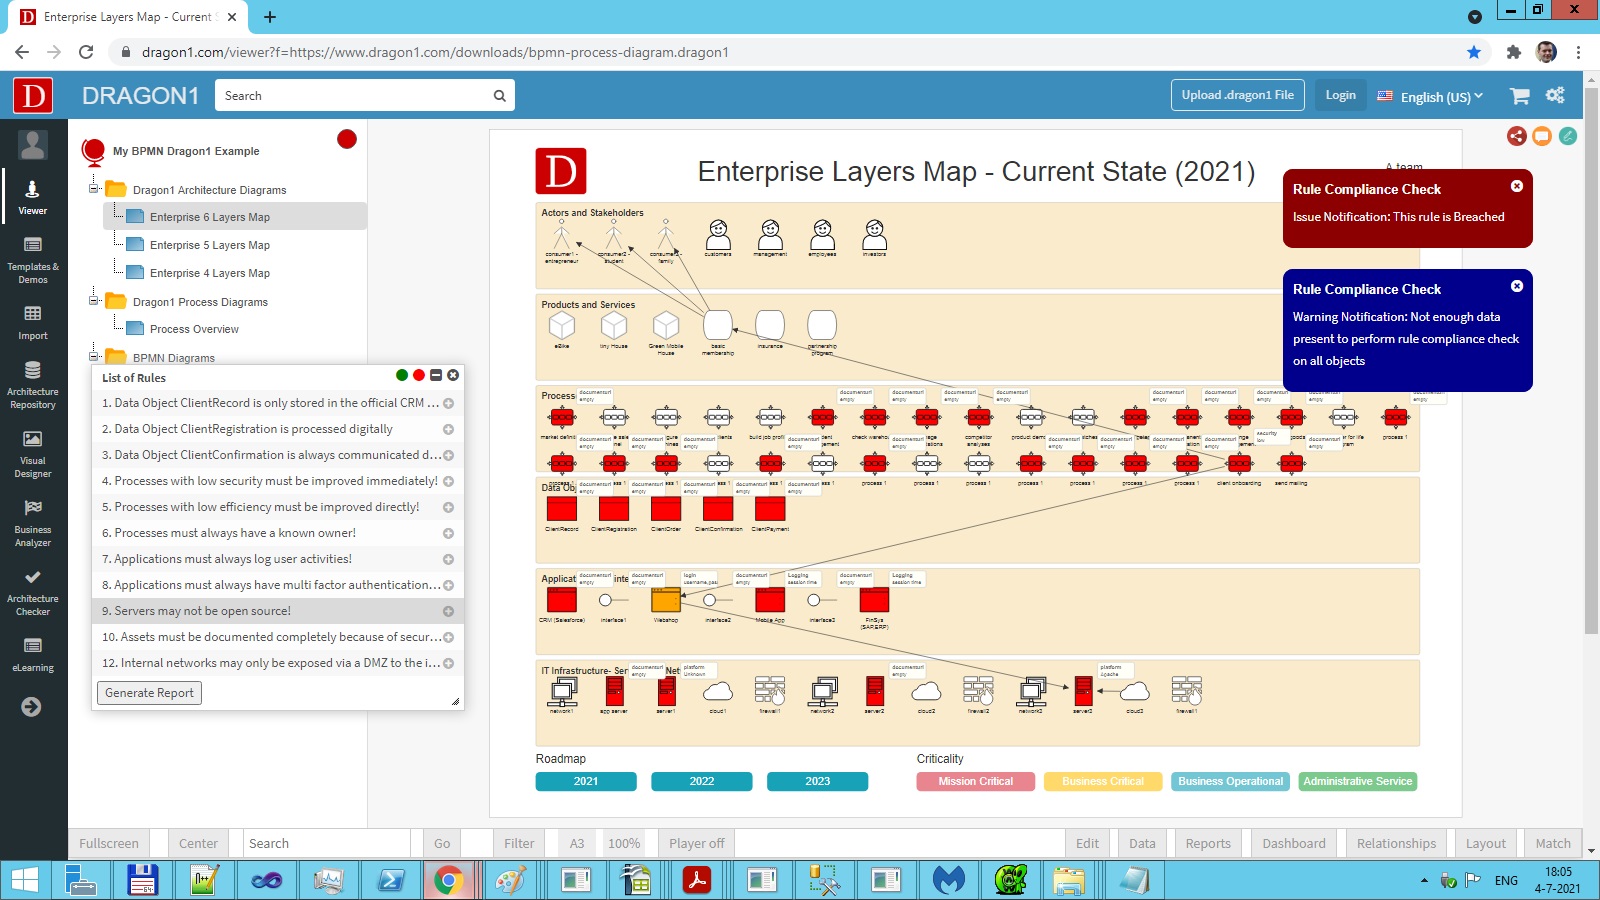Screen dimensions: 1600x900
Task: Toggle circle for rule 12 internal networks
Action: pyautogui.click(x=448, y=664)
